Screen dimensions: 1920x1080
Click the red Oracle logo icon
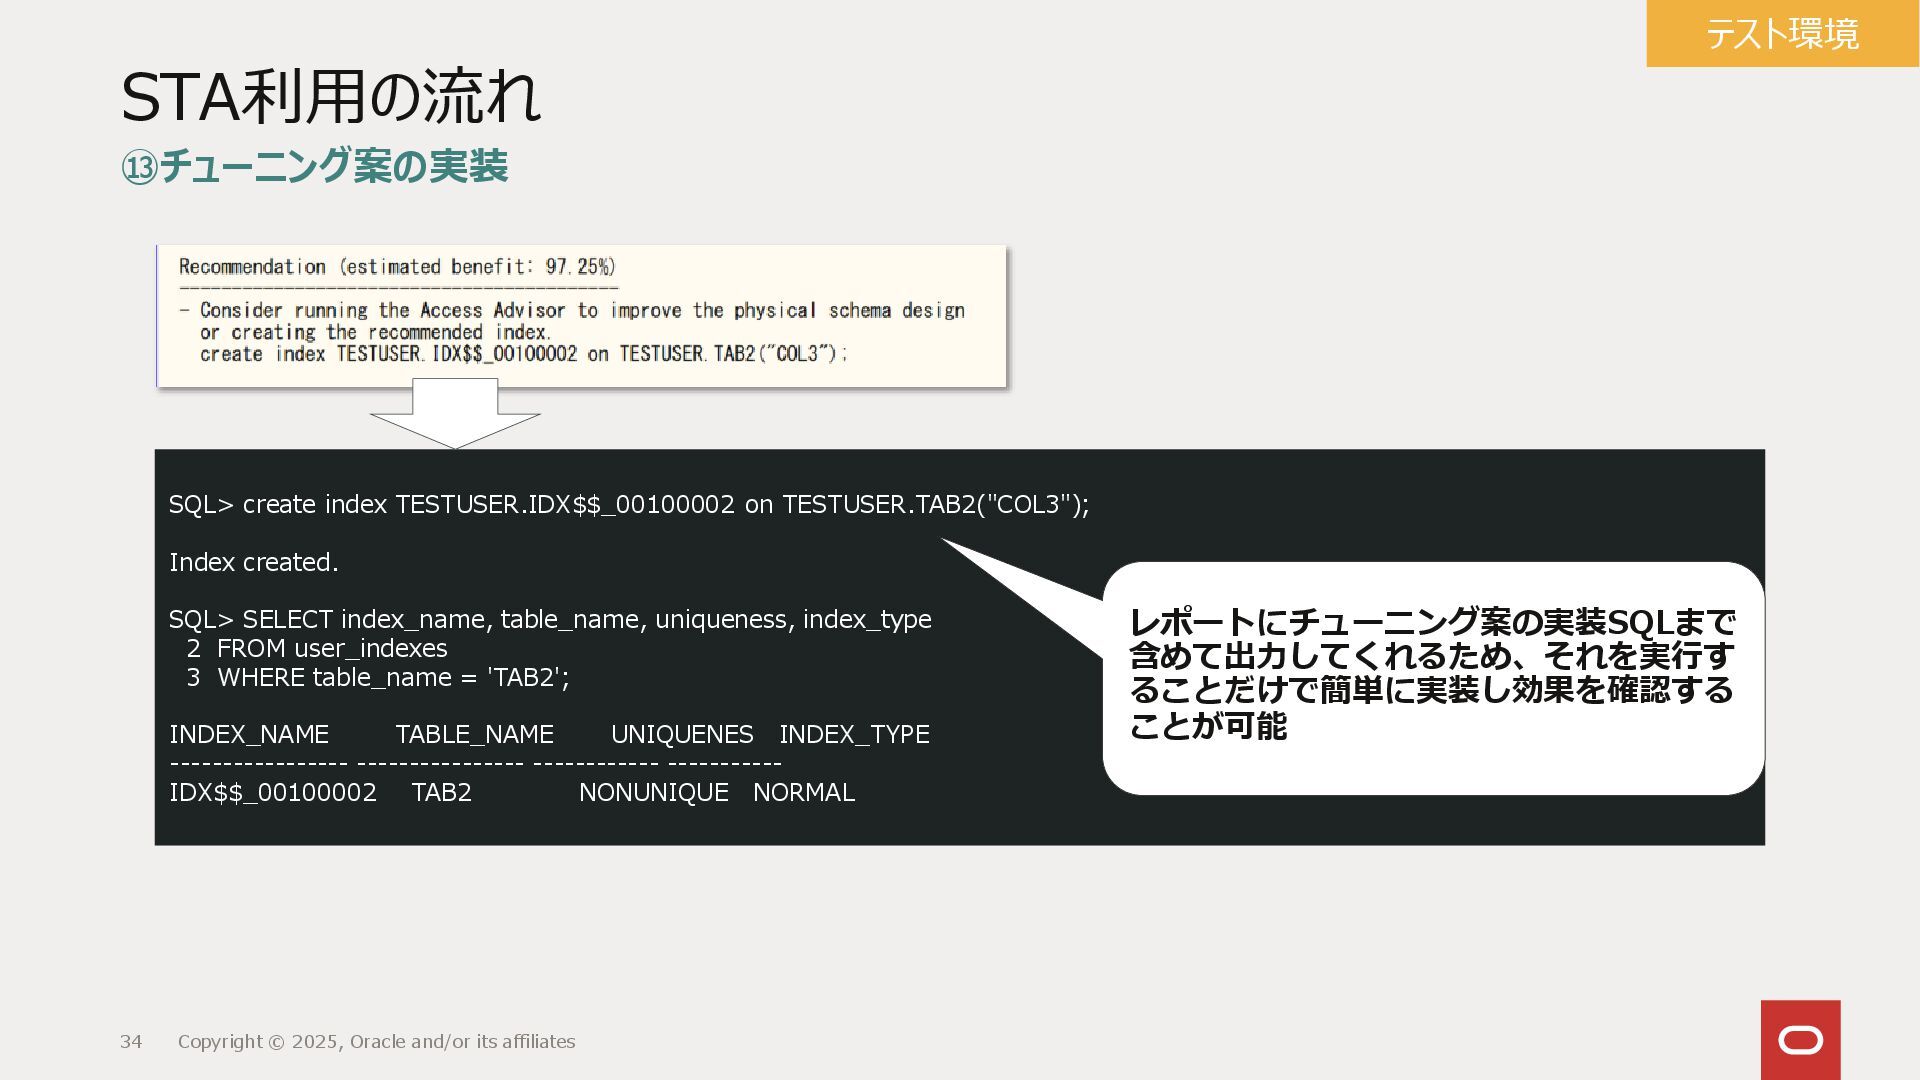(x=1800, y=1040)
